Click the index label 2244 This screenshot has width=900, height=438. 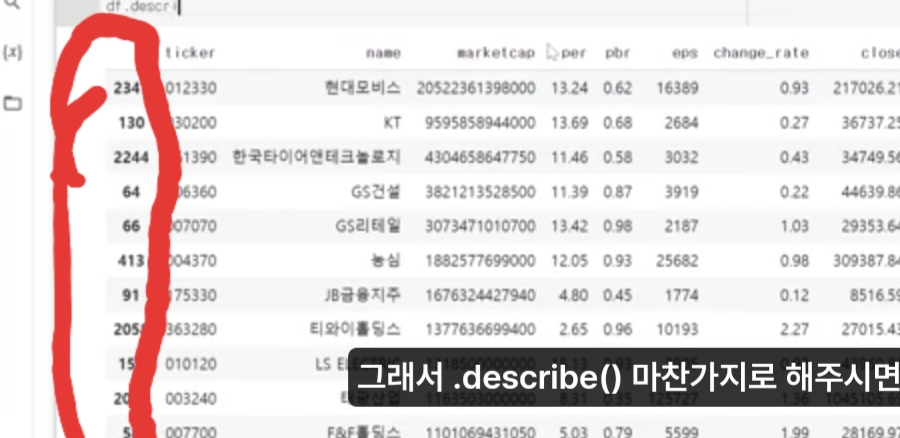[131, 157]
